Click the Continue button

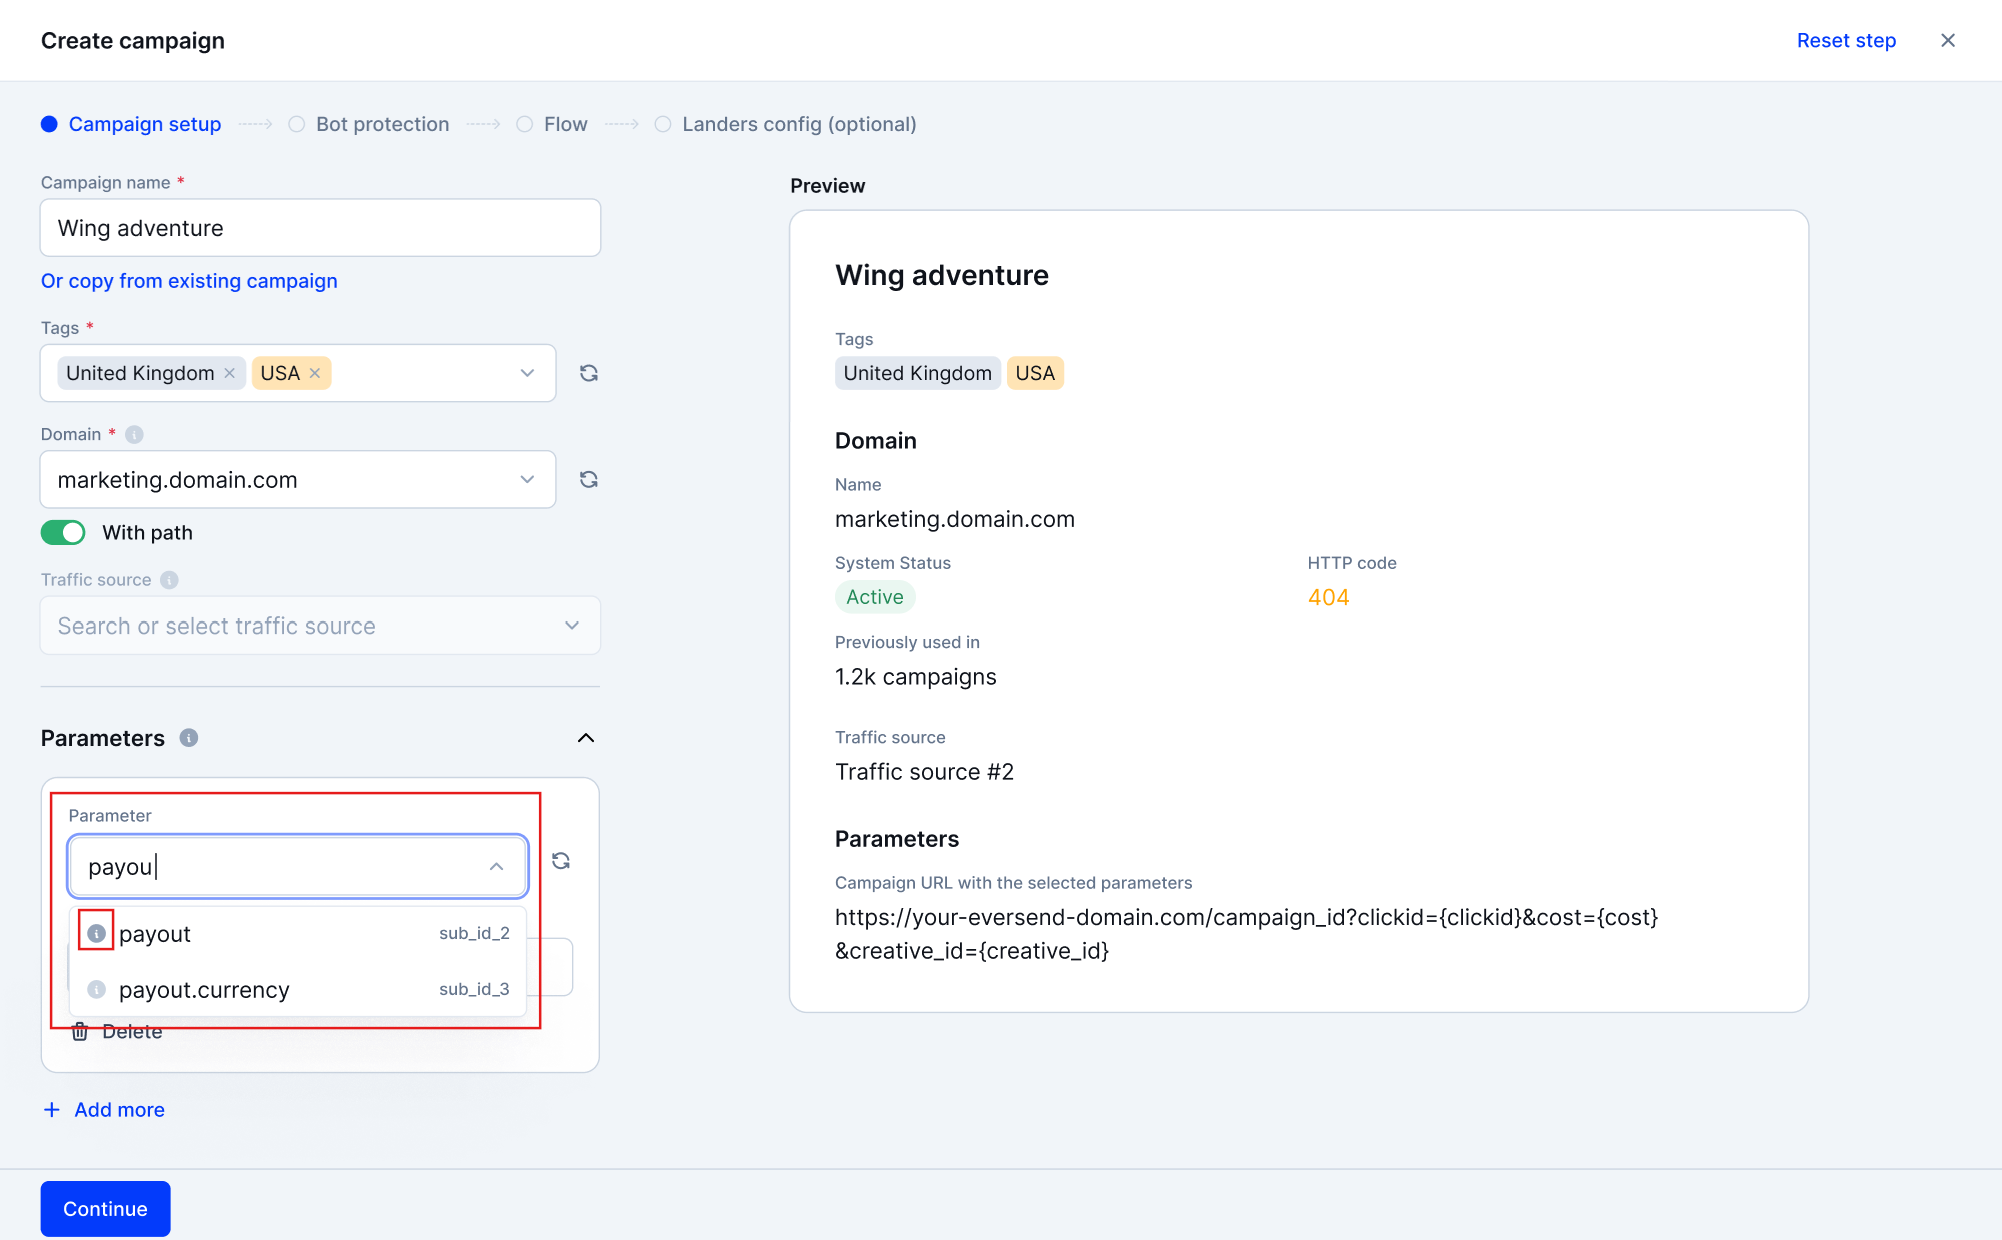pos(105,1209)
